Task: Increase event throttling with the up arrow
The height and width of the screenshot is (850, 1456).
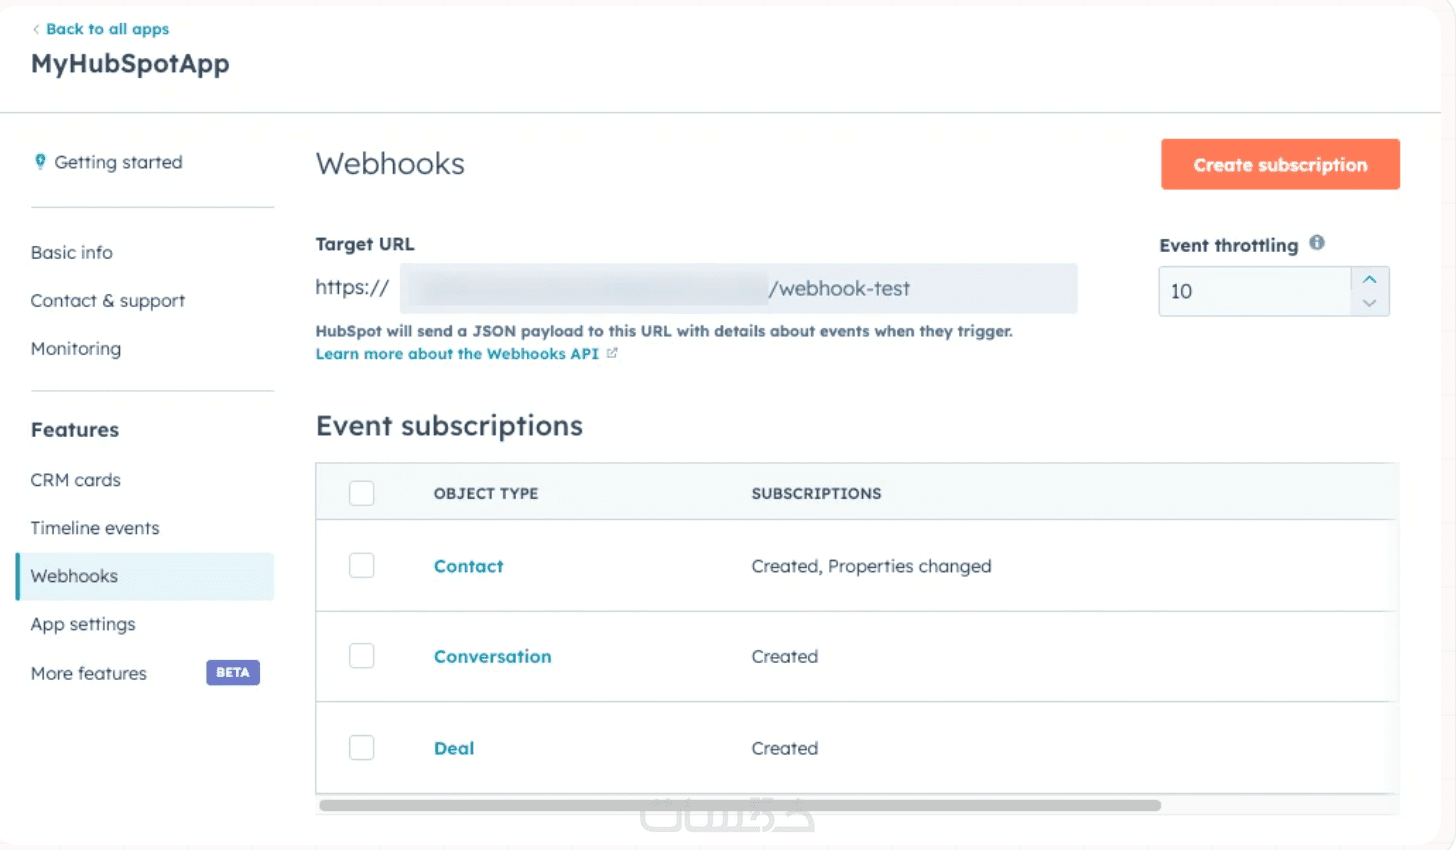Action: pyautogui.click(x=1370, y=279)
